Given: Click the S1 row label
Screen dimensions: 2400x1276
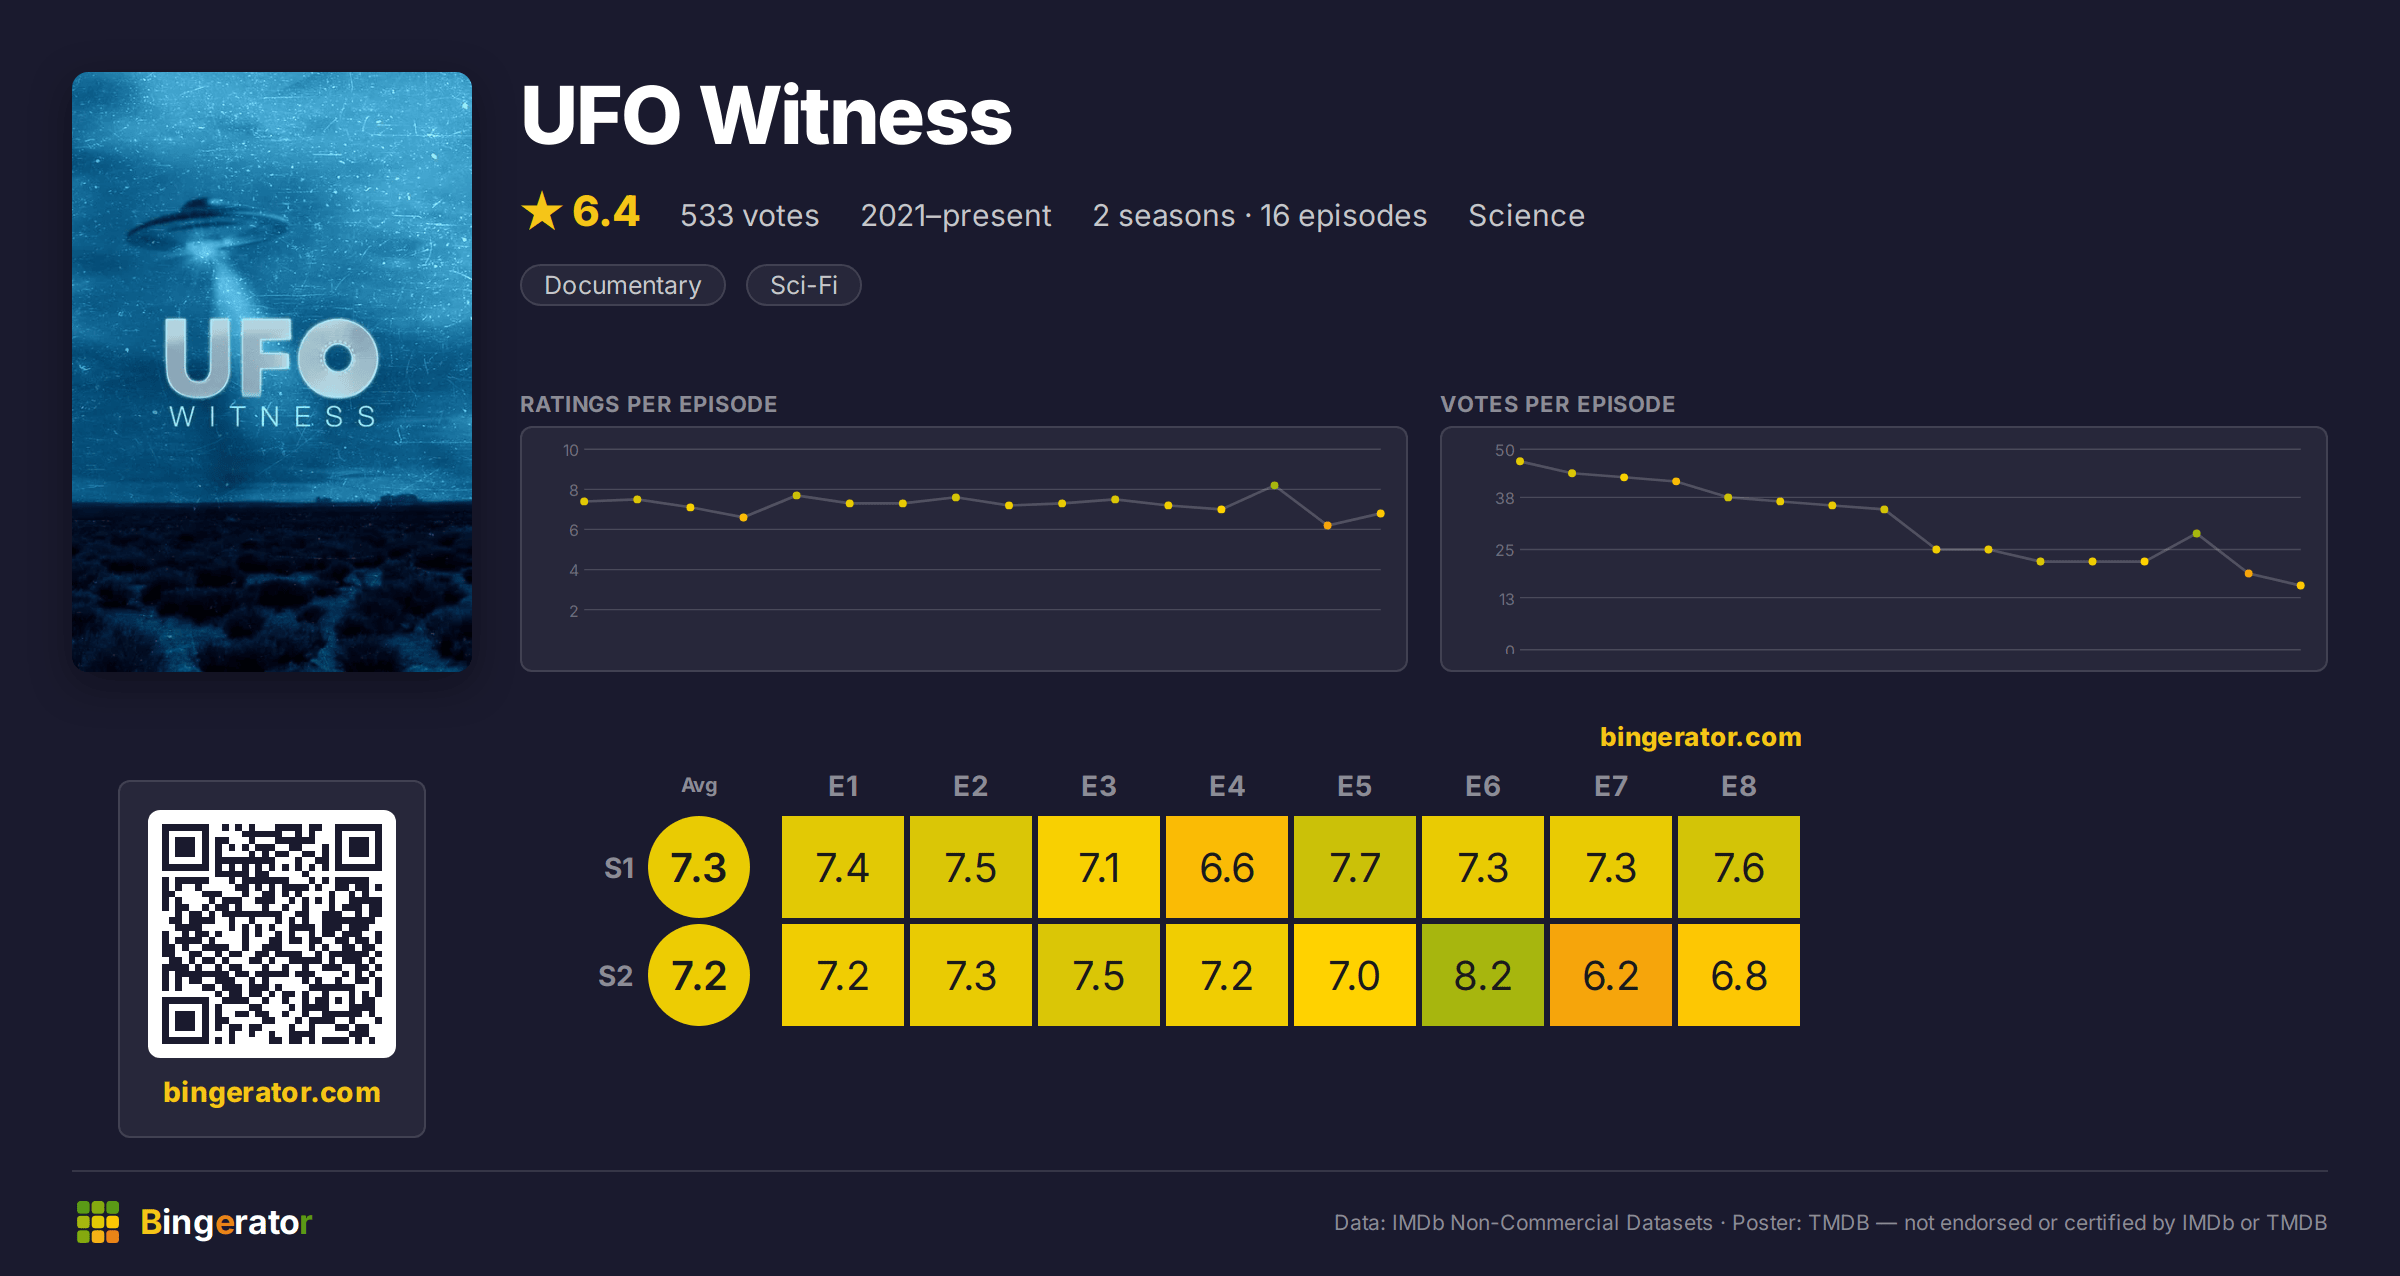Looking at the screenshot, I should [x=619, y=868].
